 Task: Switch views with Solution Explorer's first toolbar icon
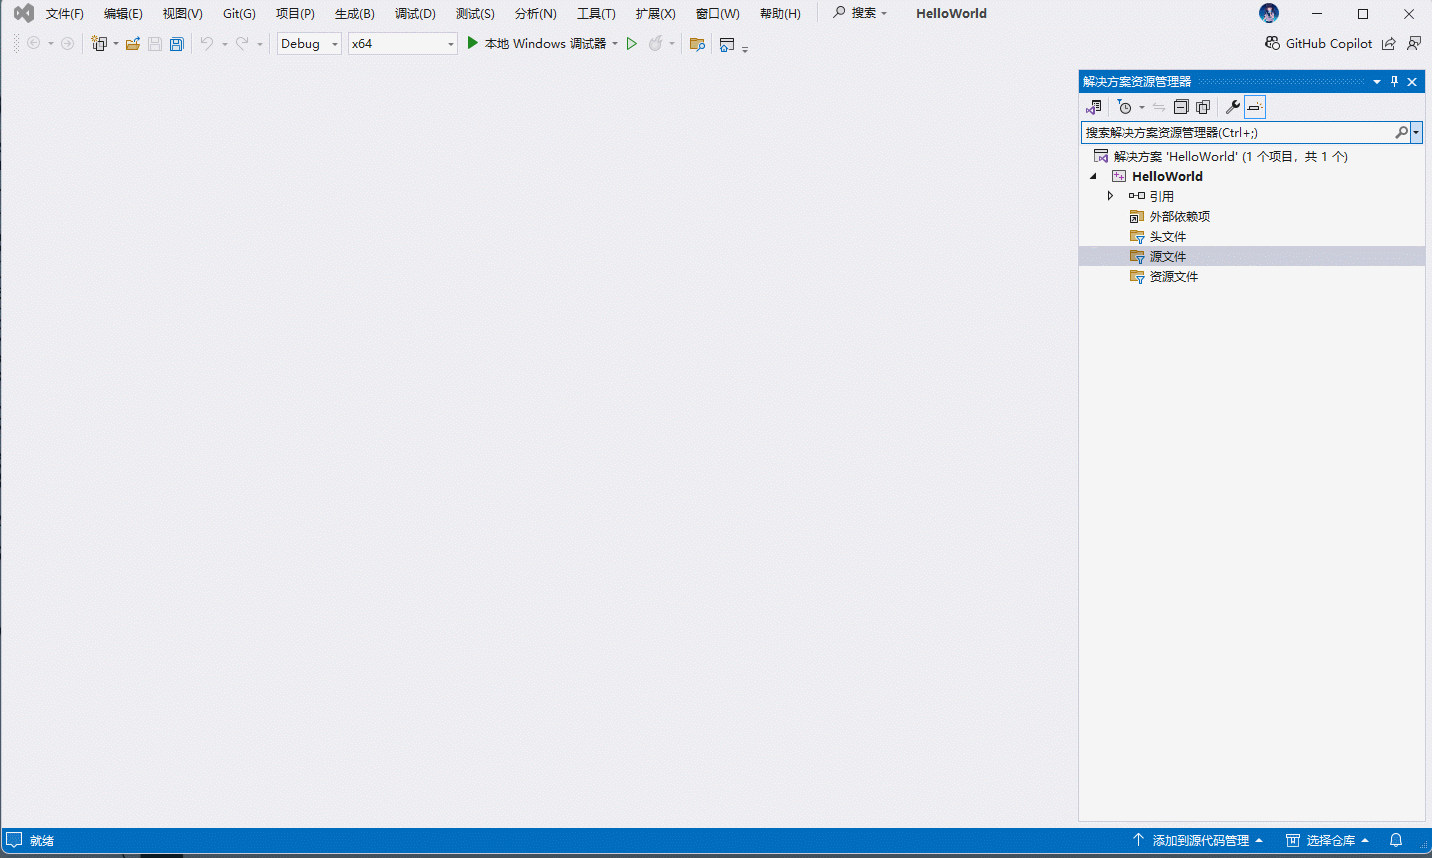(x=1094, y=107)
